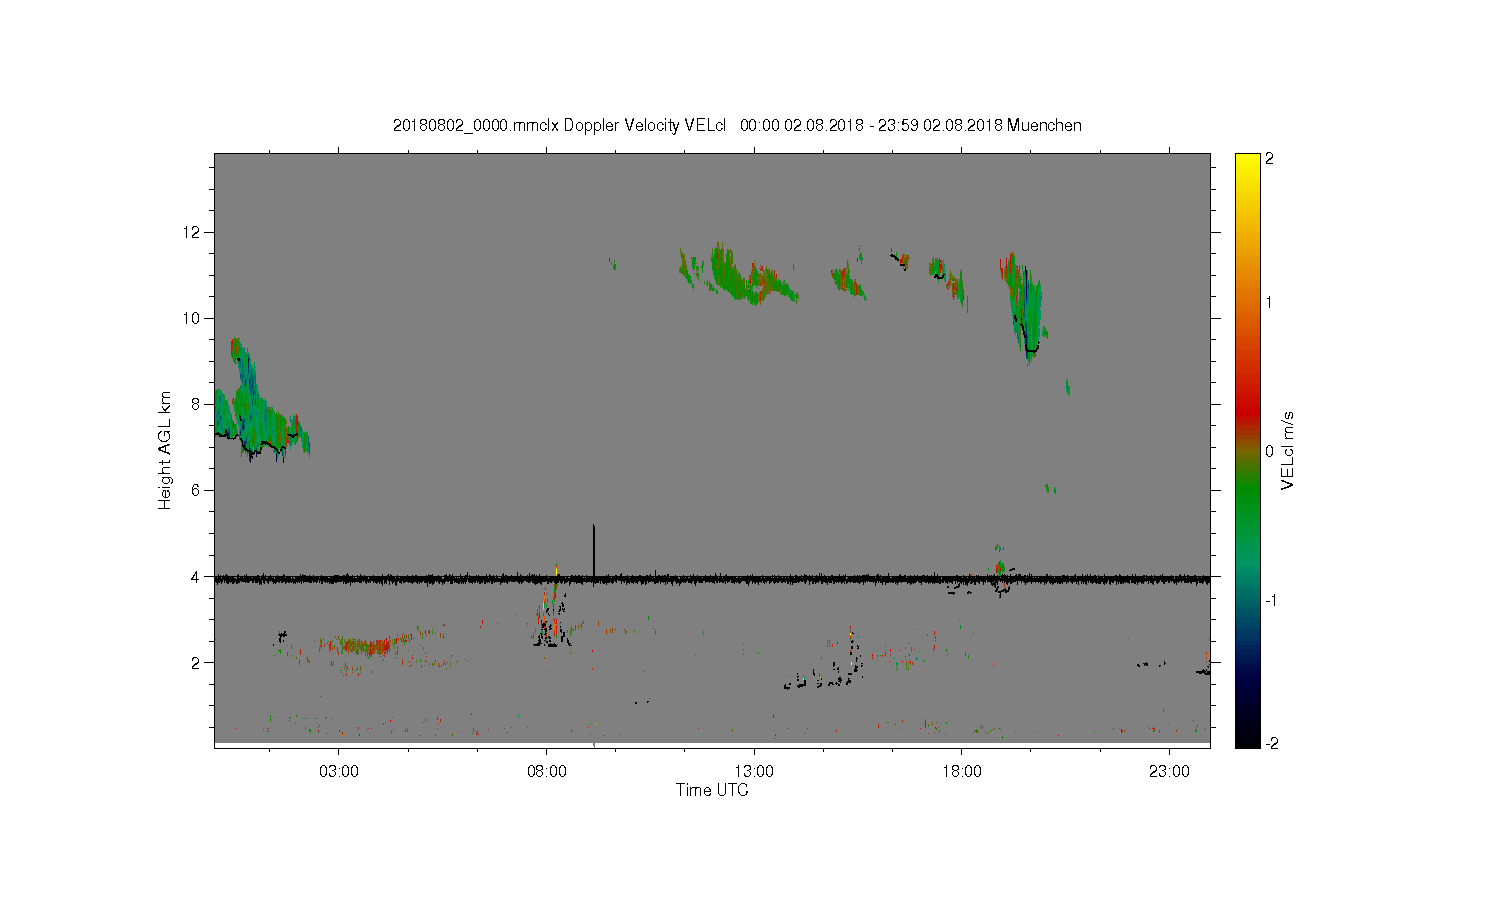
Task: Click the plot title text 20180802_0000.mmclx
Action: pos(476,126)
